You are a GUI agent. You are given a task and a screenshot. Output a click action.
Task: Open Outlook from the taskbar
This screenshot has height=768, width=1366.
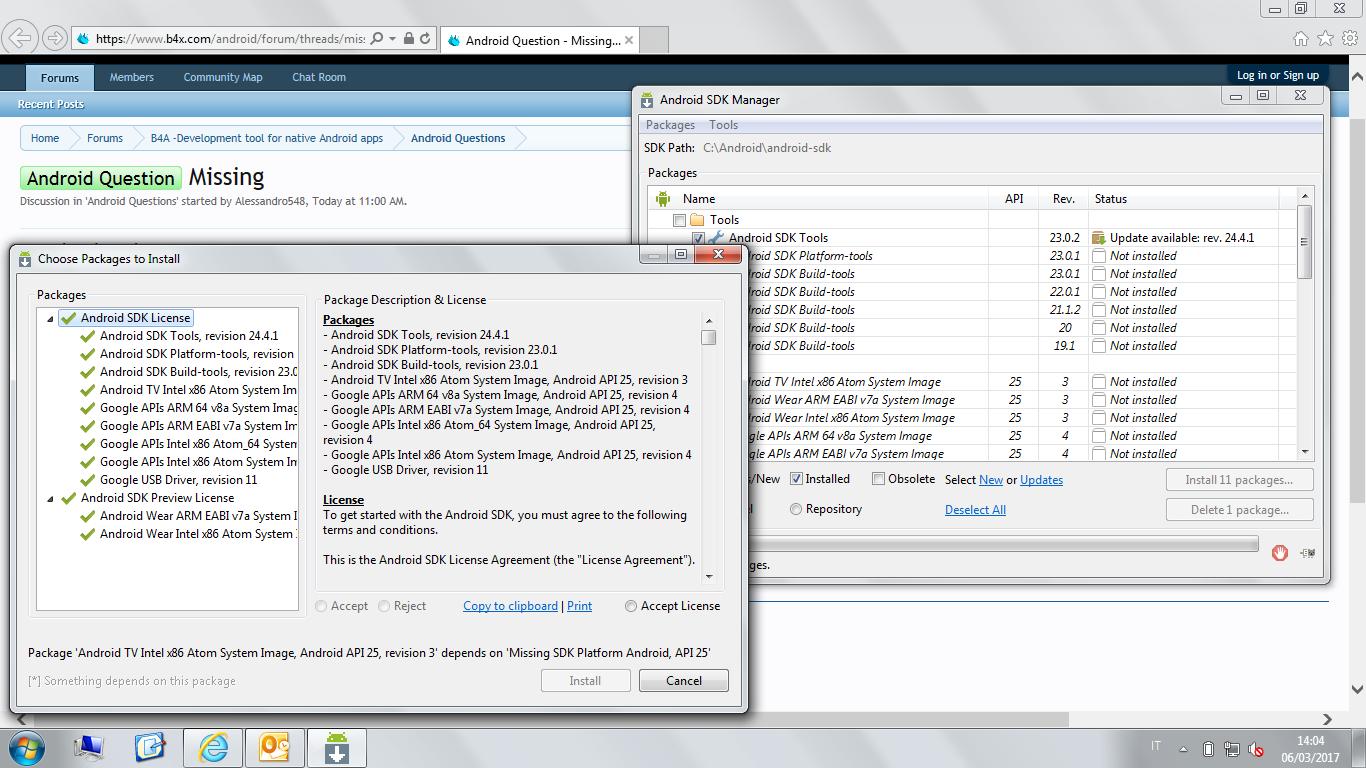(x=274, y=748)
